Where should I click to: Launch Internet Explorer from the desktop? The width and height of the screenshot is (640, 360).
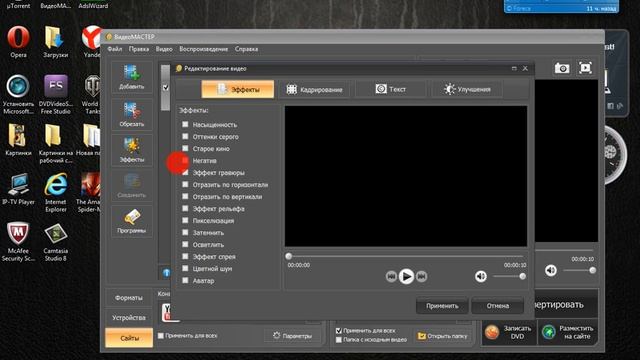[56, 192]
